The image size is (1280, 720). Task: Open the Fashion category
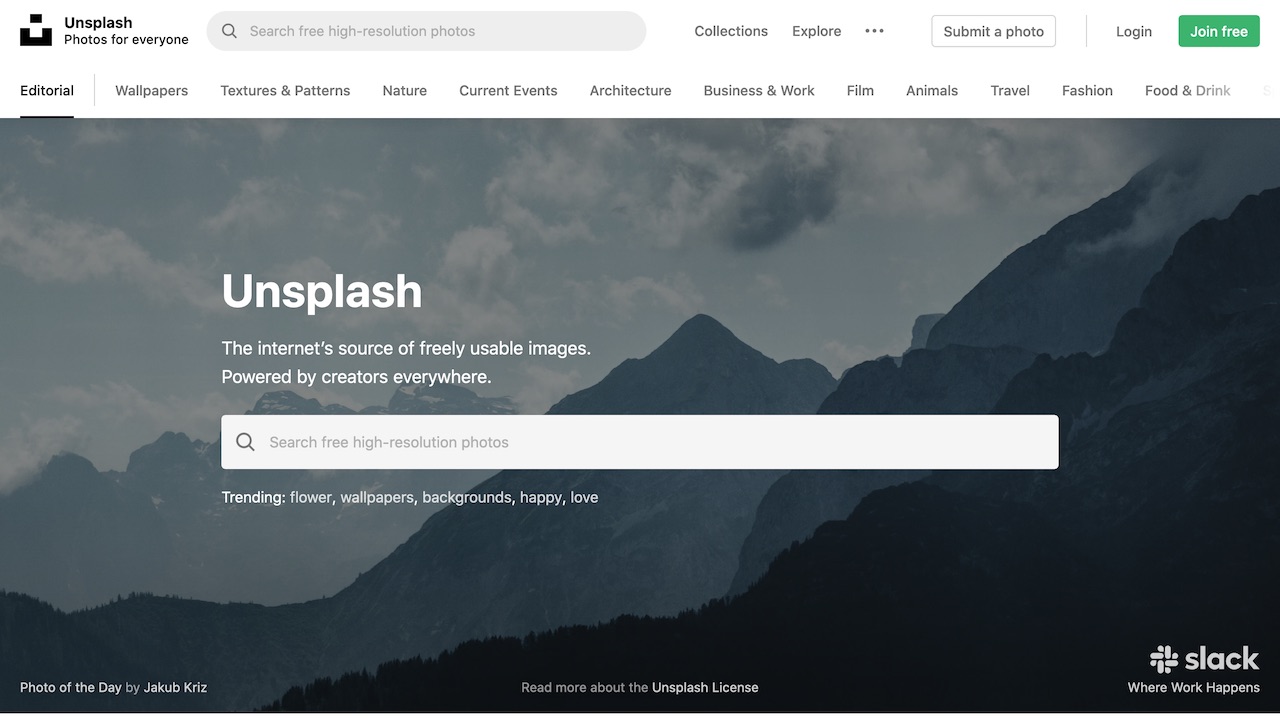tap(1087, 90)
